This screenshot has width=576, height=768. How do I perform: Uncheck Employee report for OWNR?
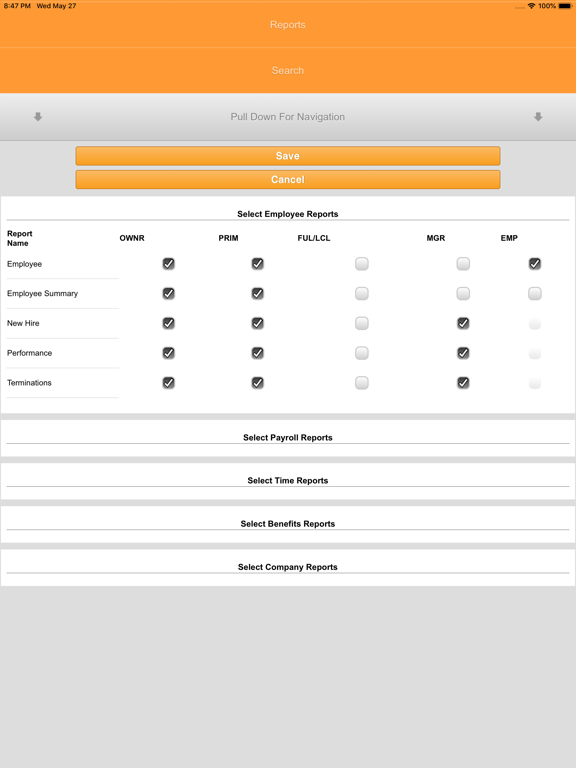pyautogui.click(x=168, y=264)
